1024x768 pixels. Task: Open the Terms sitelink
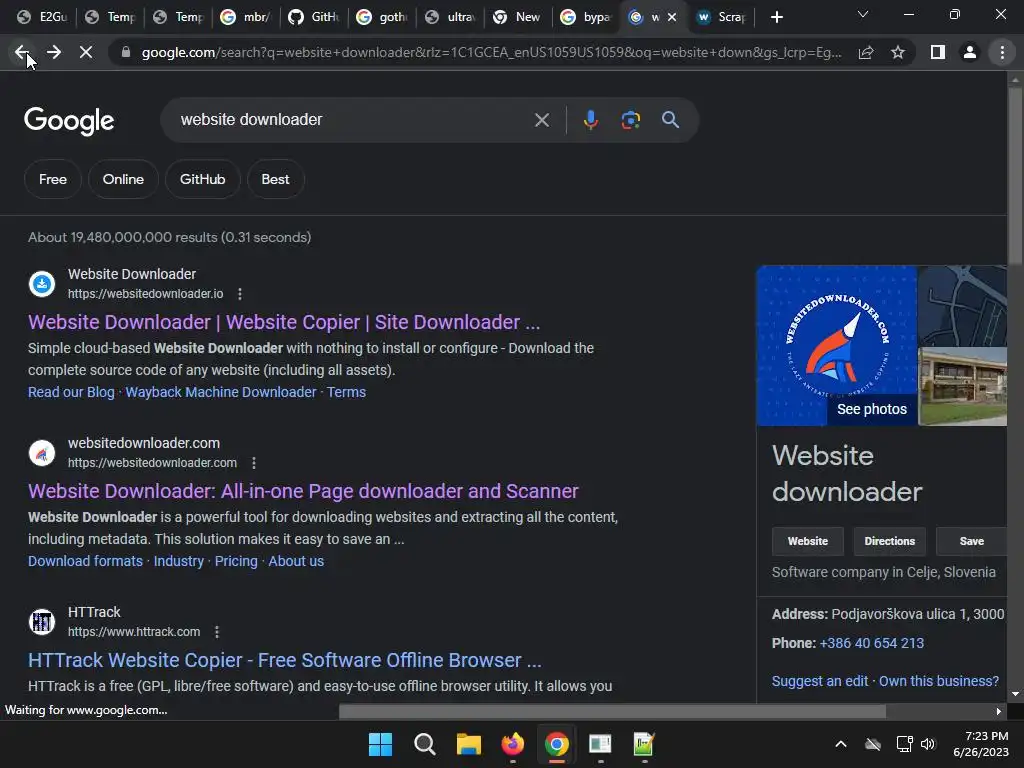[346, 392]
